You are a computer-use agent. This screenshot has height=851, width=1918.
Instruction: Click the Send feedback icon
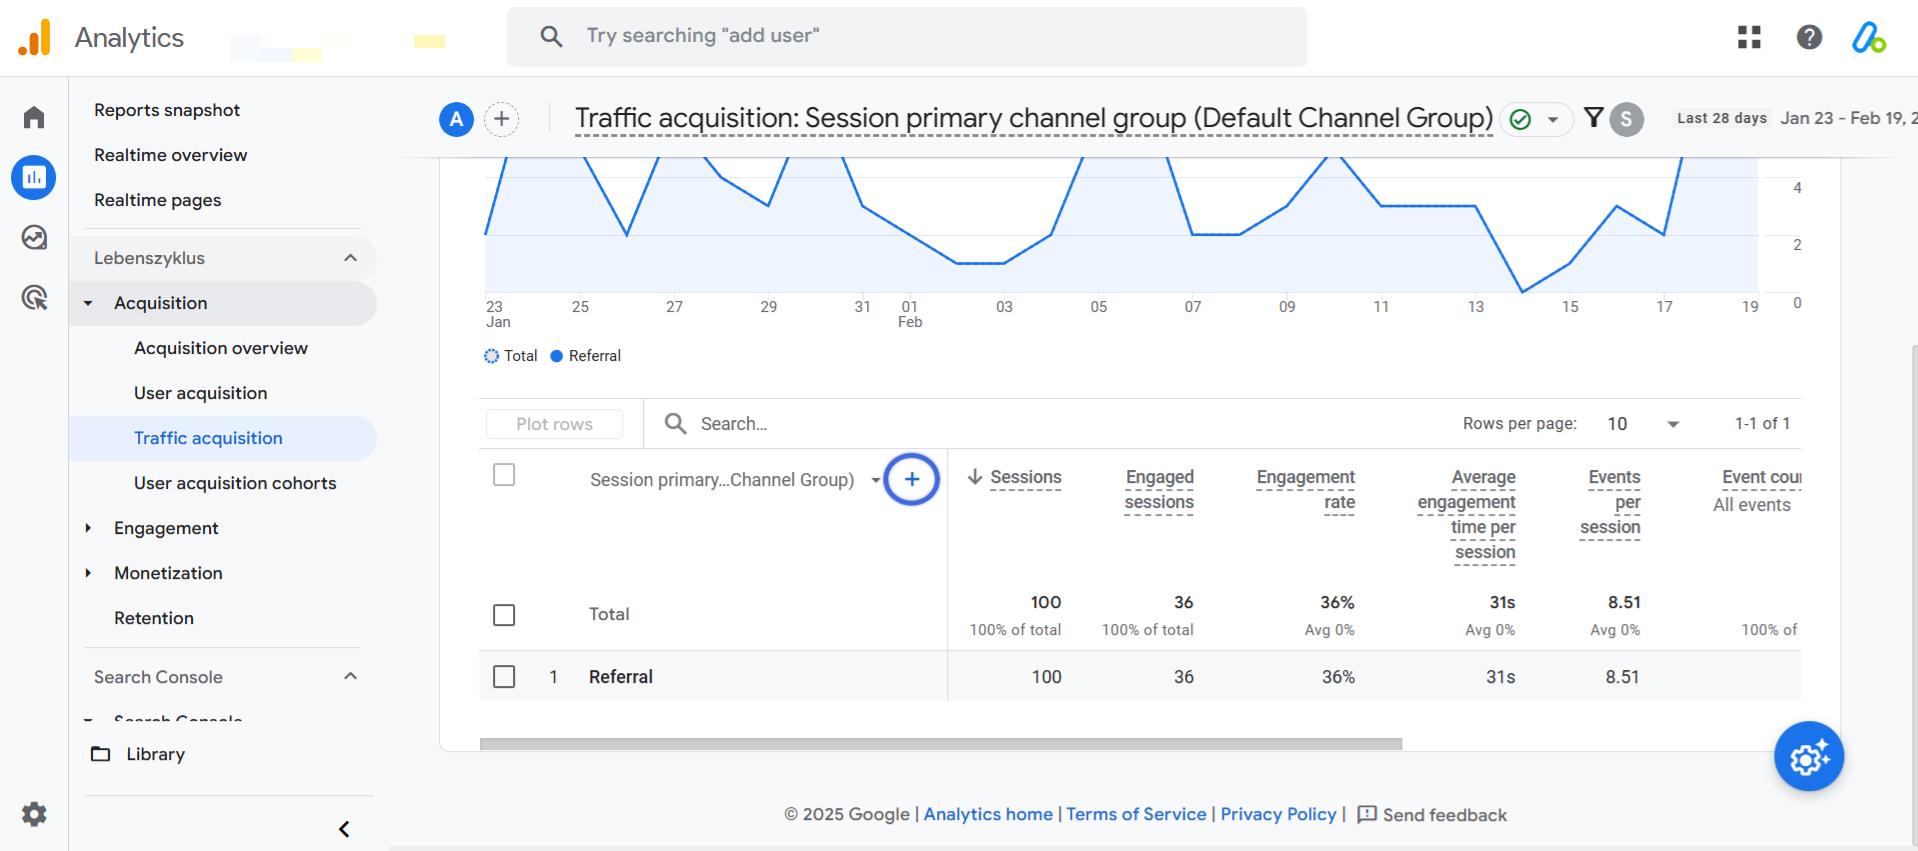point(1367,814)
